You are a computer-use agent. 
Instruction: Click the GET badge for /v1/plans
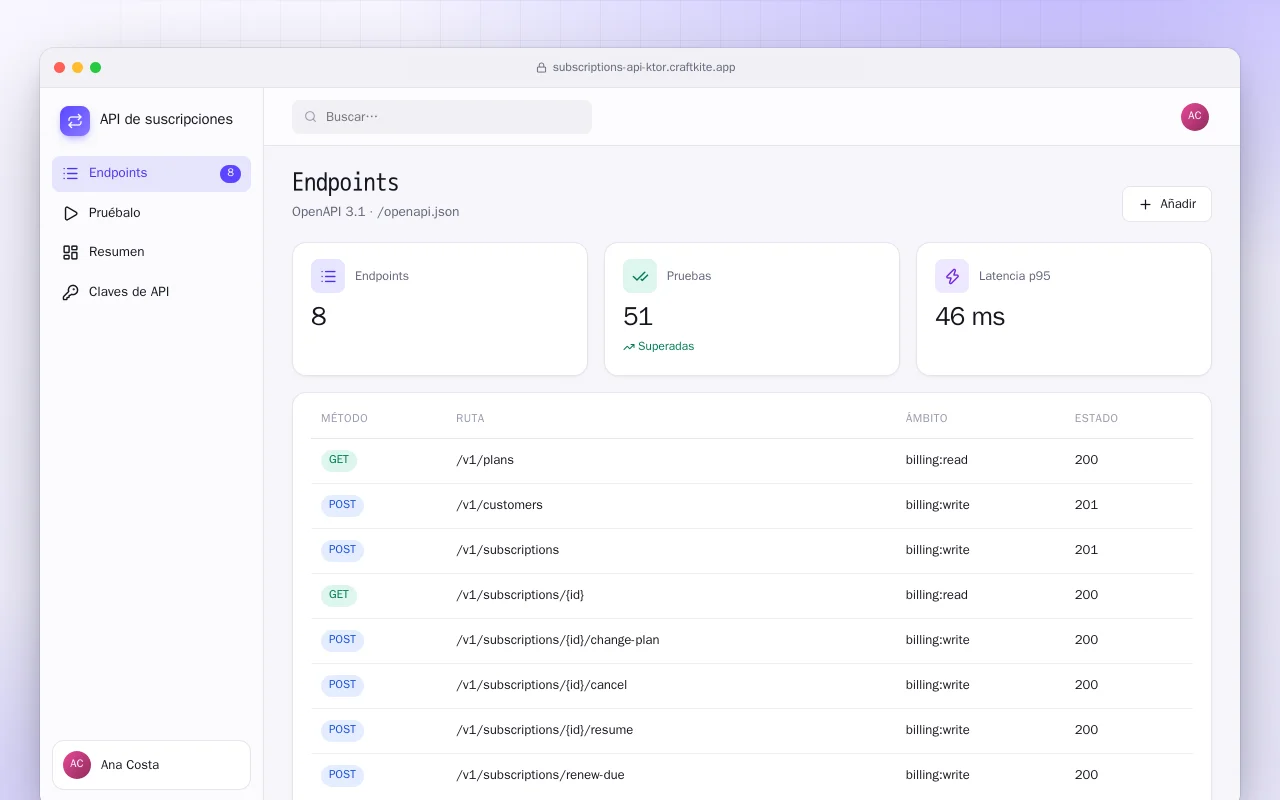point(339,461)
